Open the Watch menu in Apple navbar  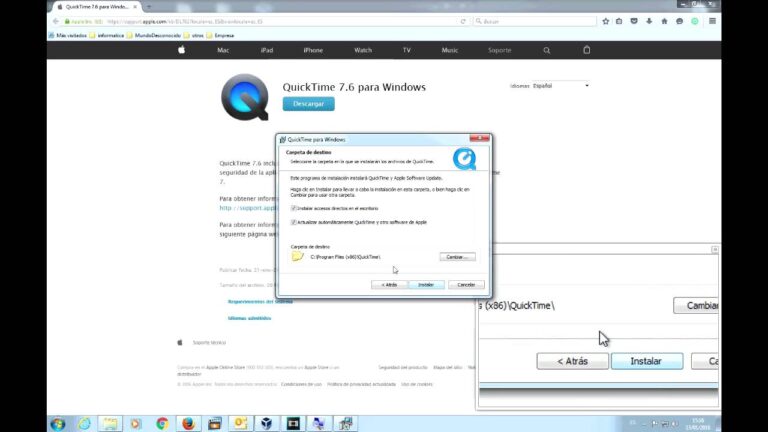(x=363, y=50)
